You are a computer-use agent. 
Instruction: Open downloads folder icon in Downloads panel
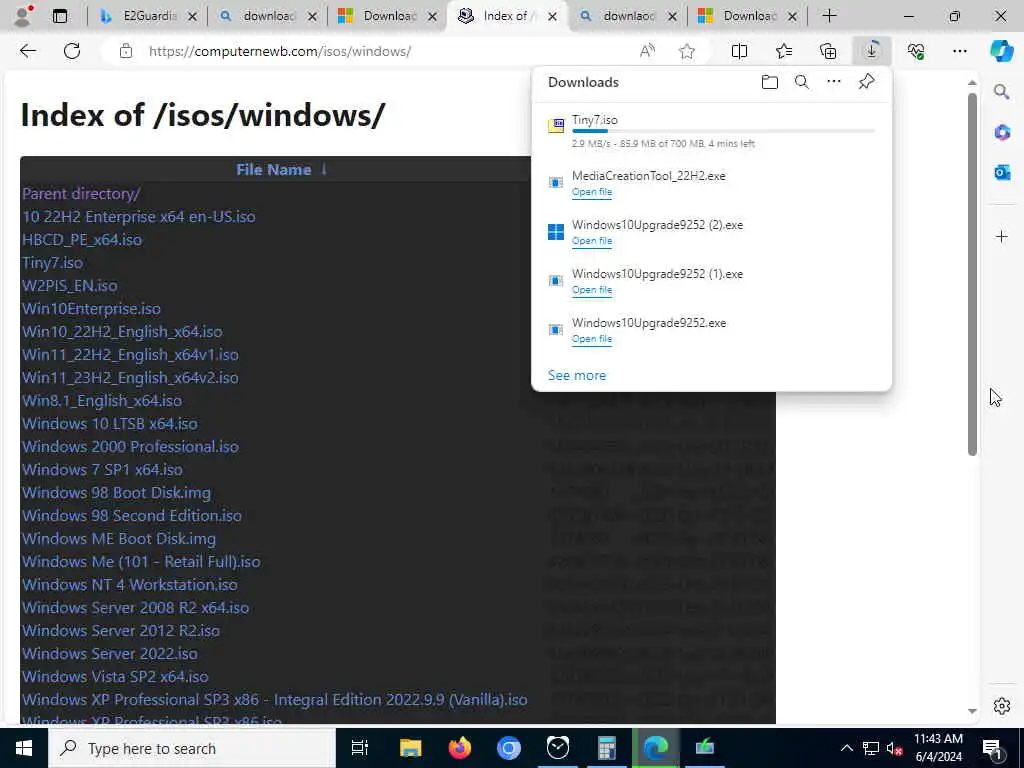[770, 82]
